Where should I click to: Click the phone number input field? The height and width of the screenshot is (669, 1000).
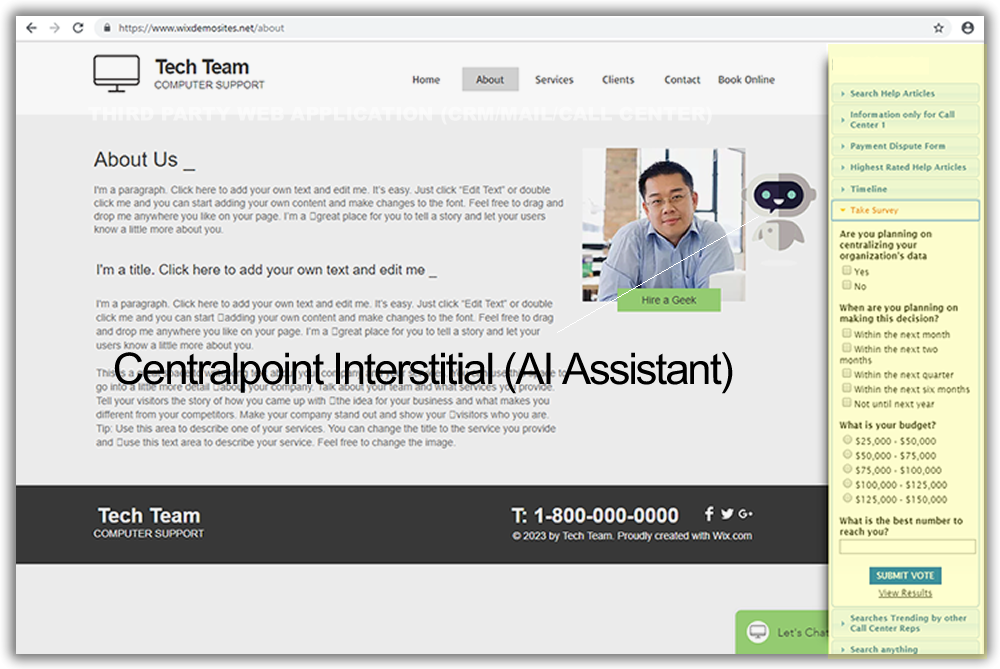pyautogui.click(x=907, y=547)
